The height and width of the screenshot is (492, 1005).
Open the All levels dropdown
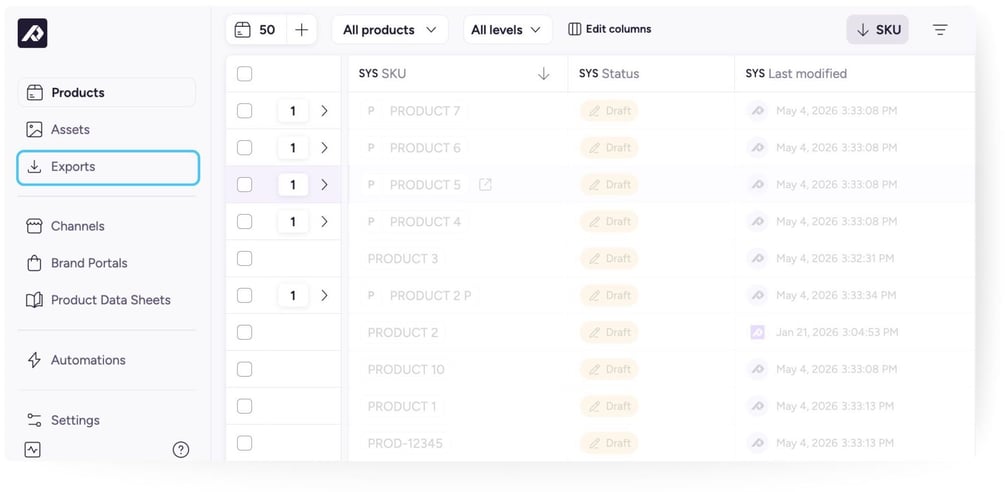[507, 29]
